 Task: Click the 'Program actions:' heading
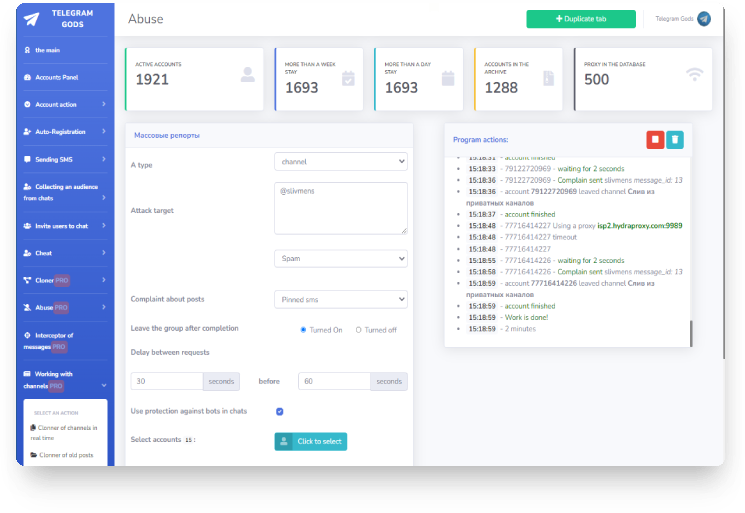point(480,140)
